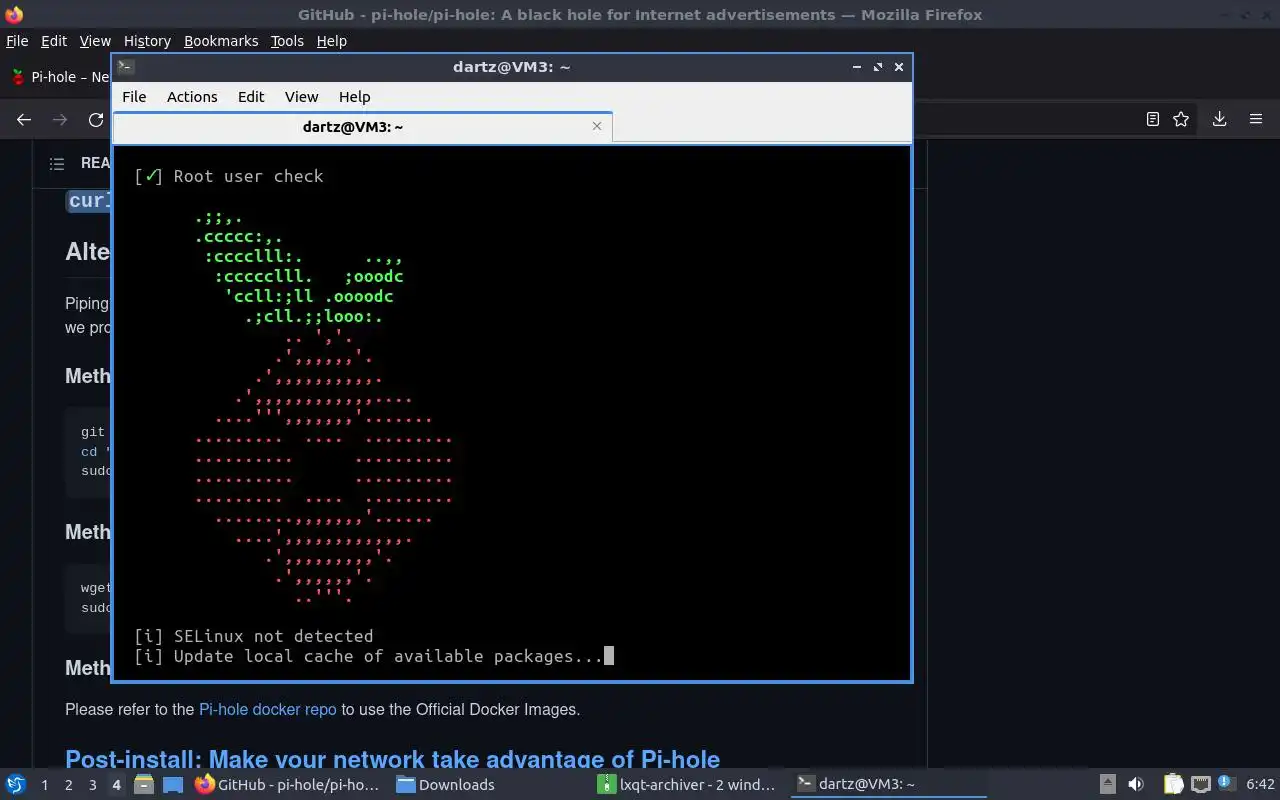Activate dartz@VM3 terminal taskbar entry

pos(888,784)
